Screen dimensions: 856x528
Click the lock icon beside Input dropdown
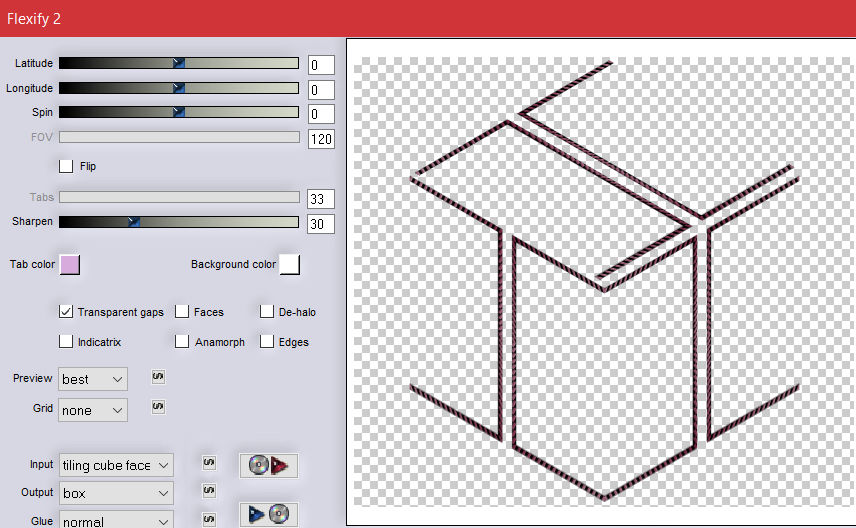[x=209, y=462]
